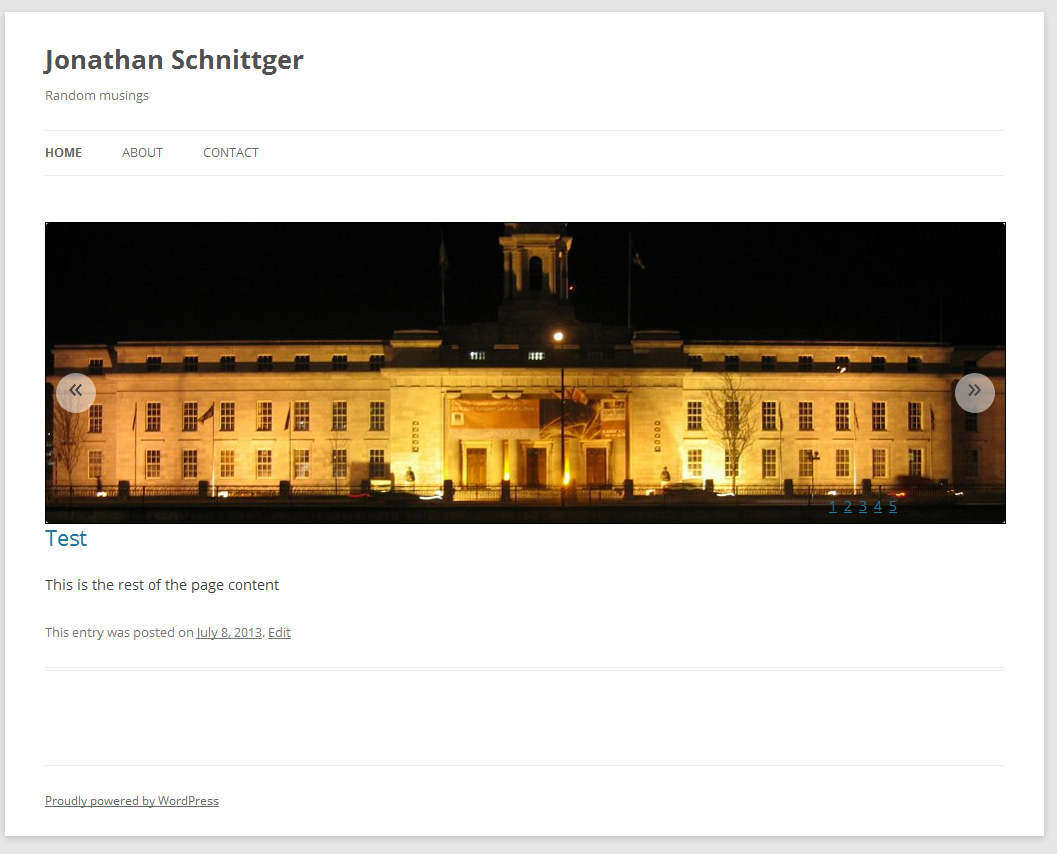This screenshot has height=854, width=1057.
Task: Click the Random musings tagline
Action: pyautogui.click(x=97, y=96)
